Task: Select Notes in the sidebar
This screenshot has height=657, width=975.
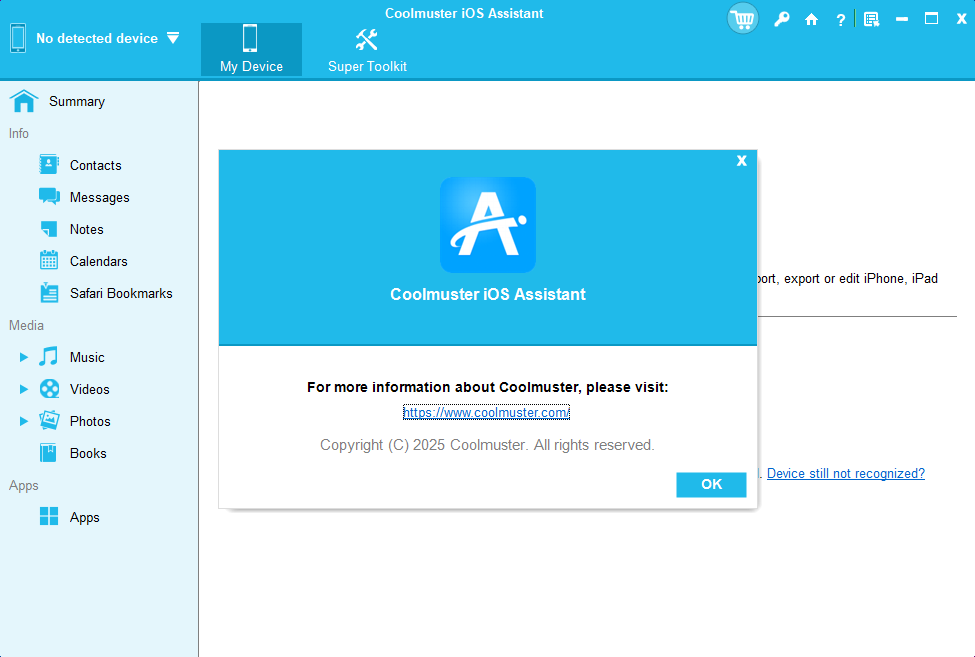Action: [86, 229]
